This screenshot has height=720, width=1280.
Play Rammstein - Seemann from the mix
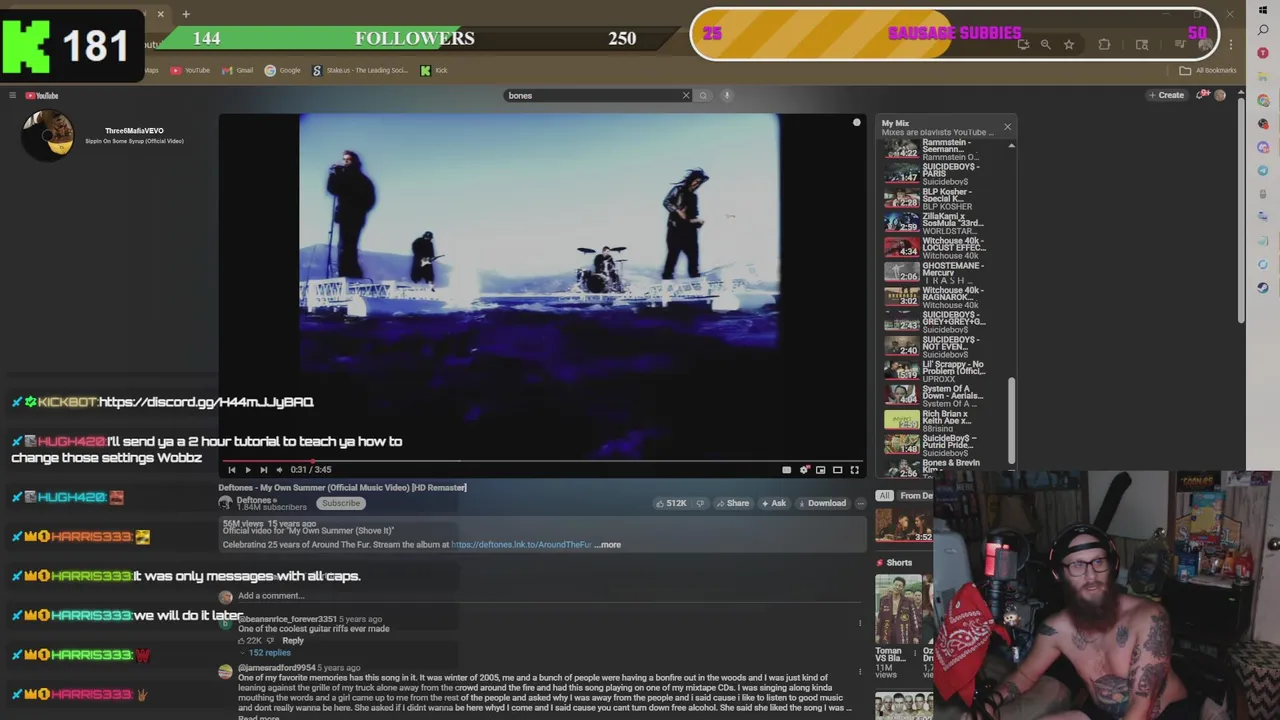[x=935, y=150]
